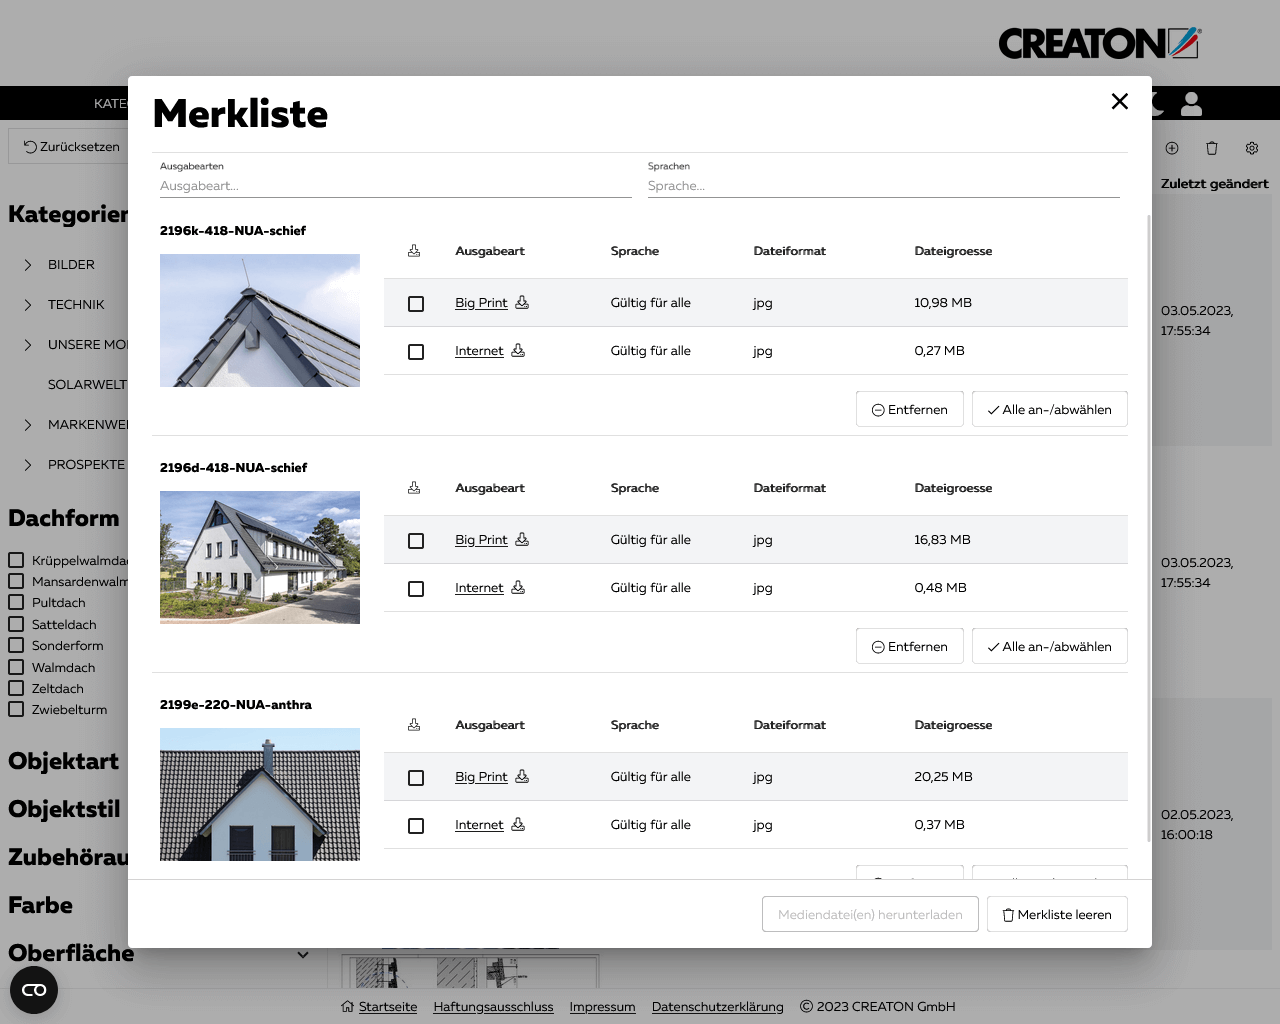Open thumbnail of 2196k-418-NUA-schief roof

pos(260,320)
